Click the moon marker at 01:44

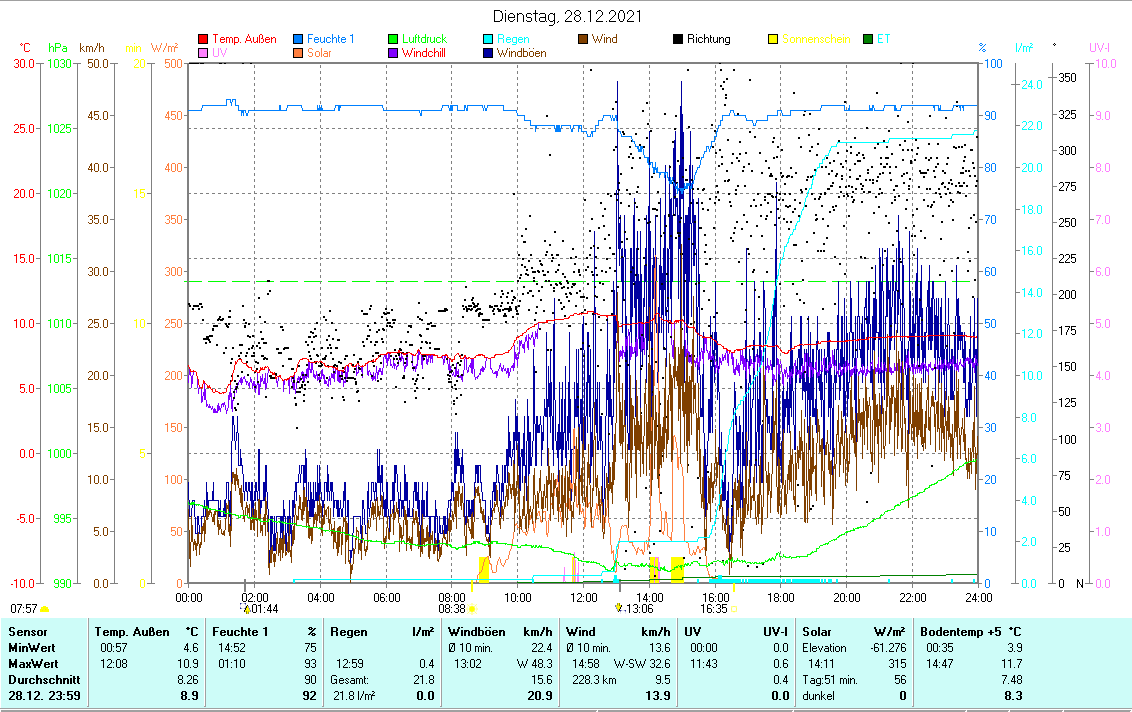pos(246,608)
